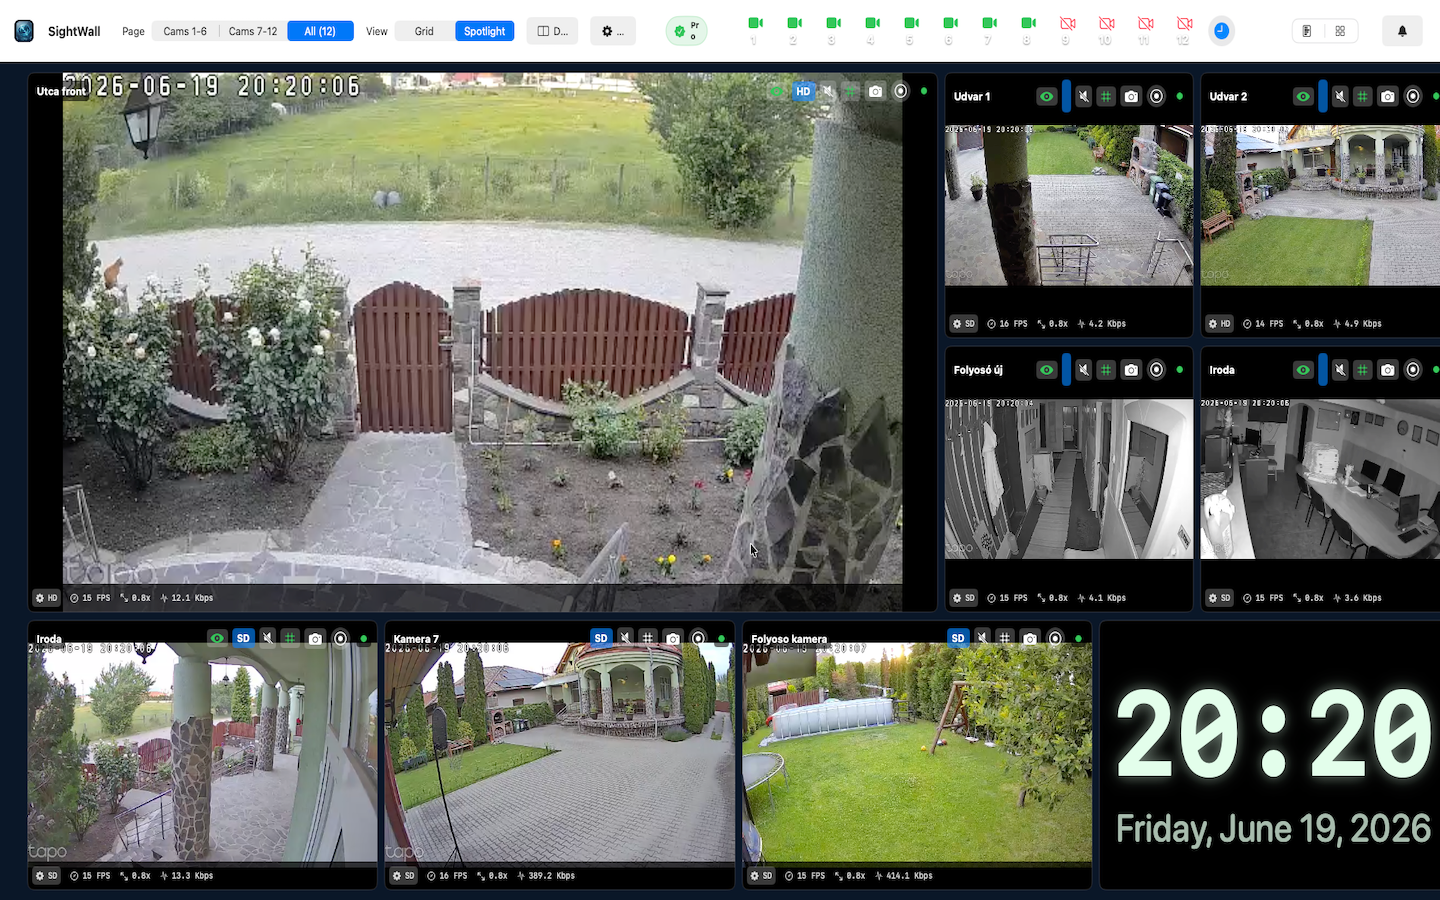Unmute the Udvar 2 camera audio
1440x900 pixels.
[1340, 96]
